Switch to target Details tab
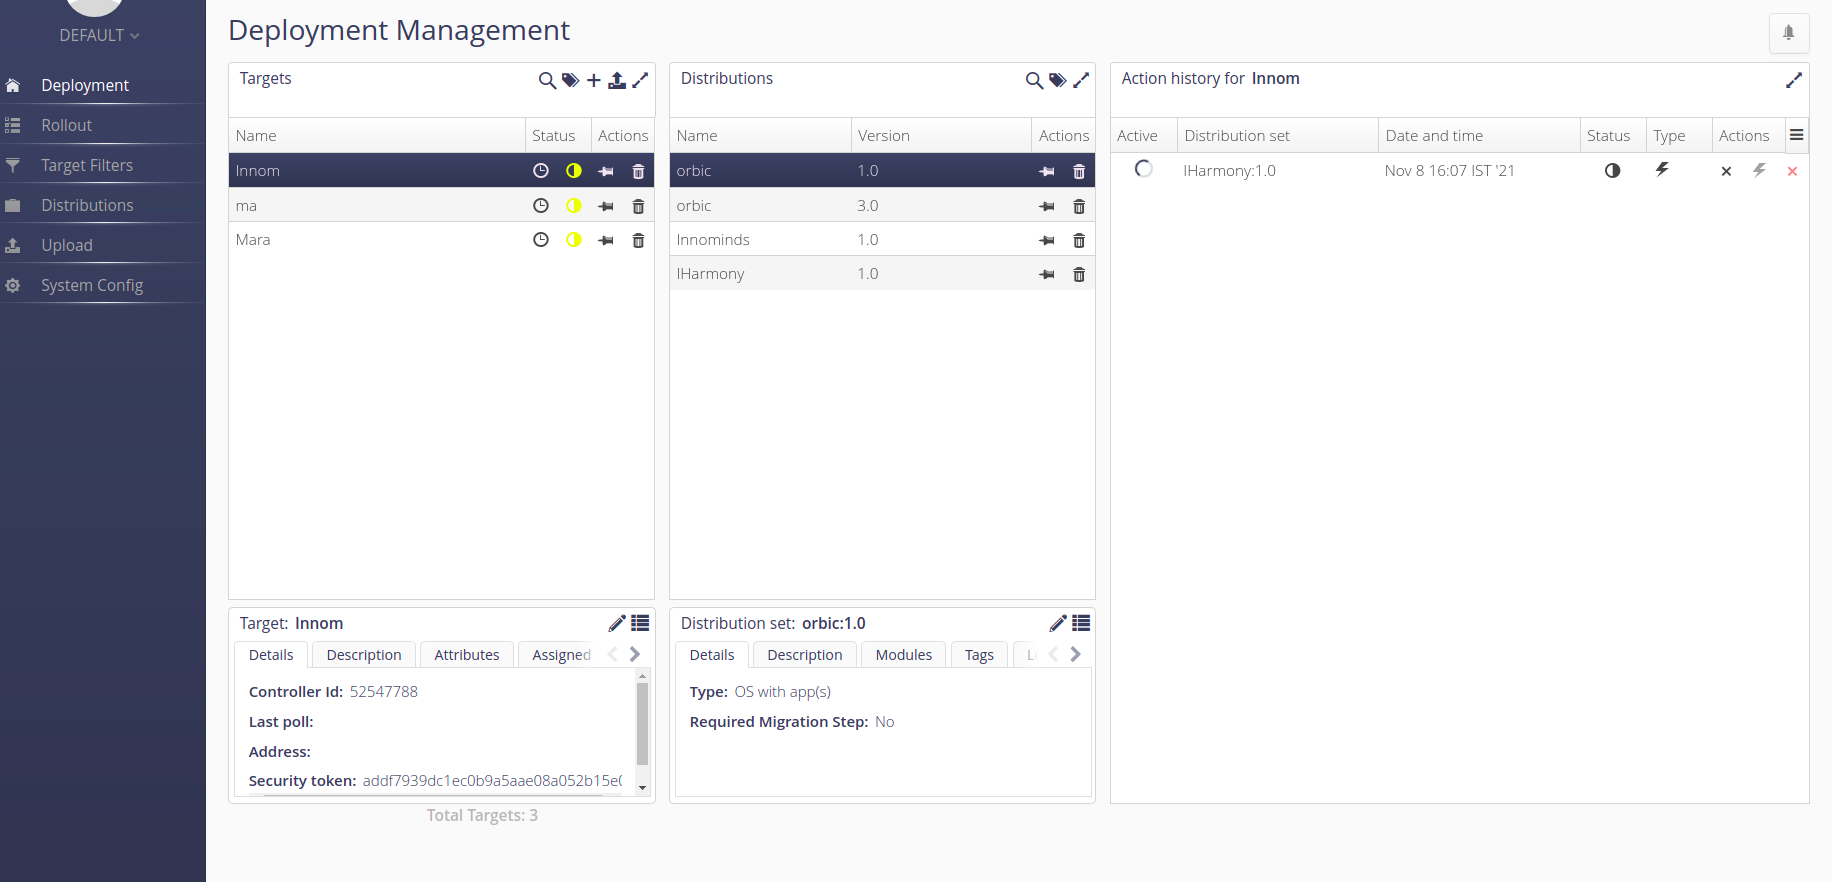The height and width of the screenshot is (882, 1832). pos(271,655)
